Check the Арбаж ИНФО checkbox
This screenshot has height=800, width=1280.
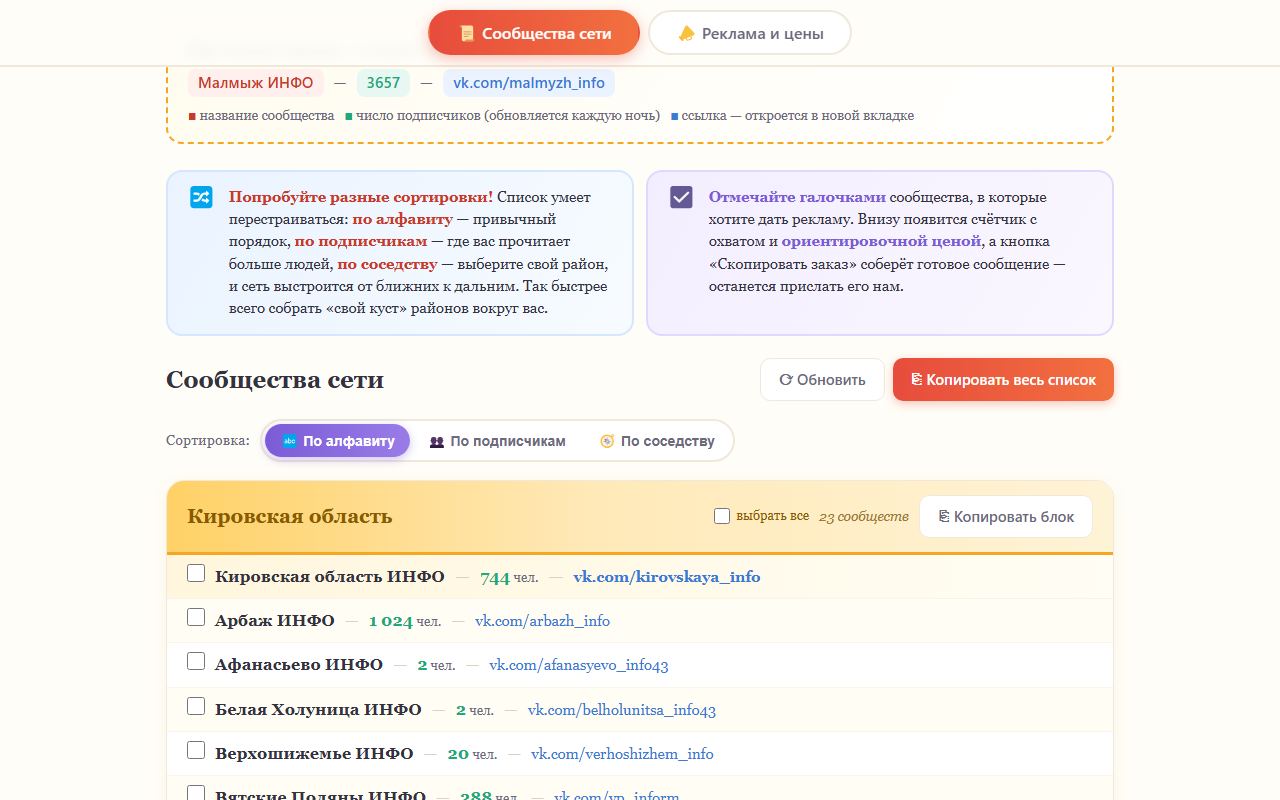coord(196,617)
